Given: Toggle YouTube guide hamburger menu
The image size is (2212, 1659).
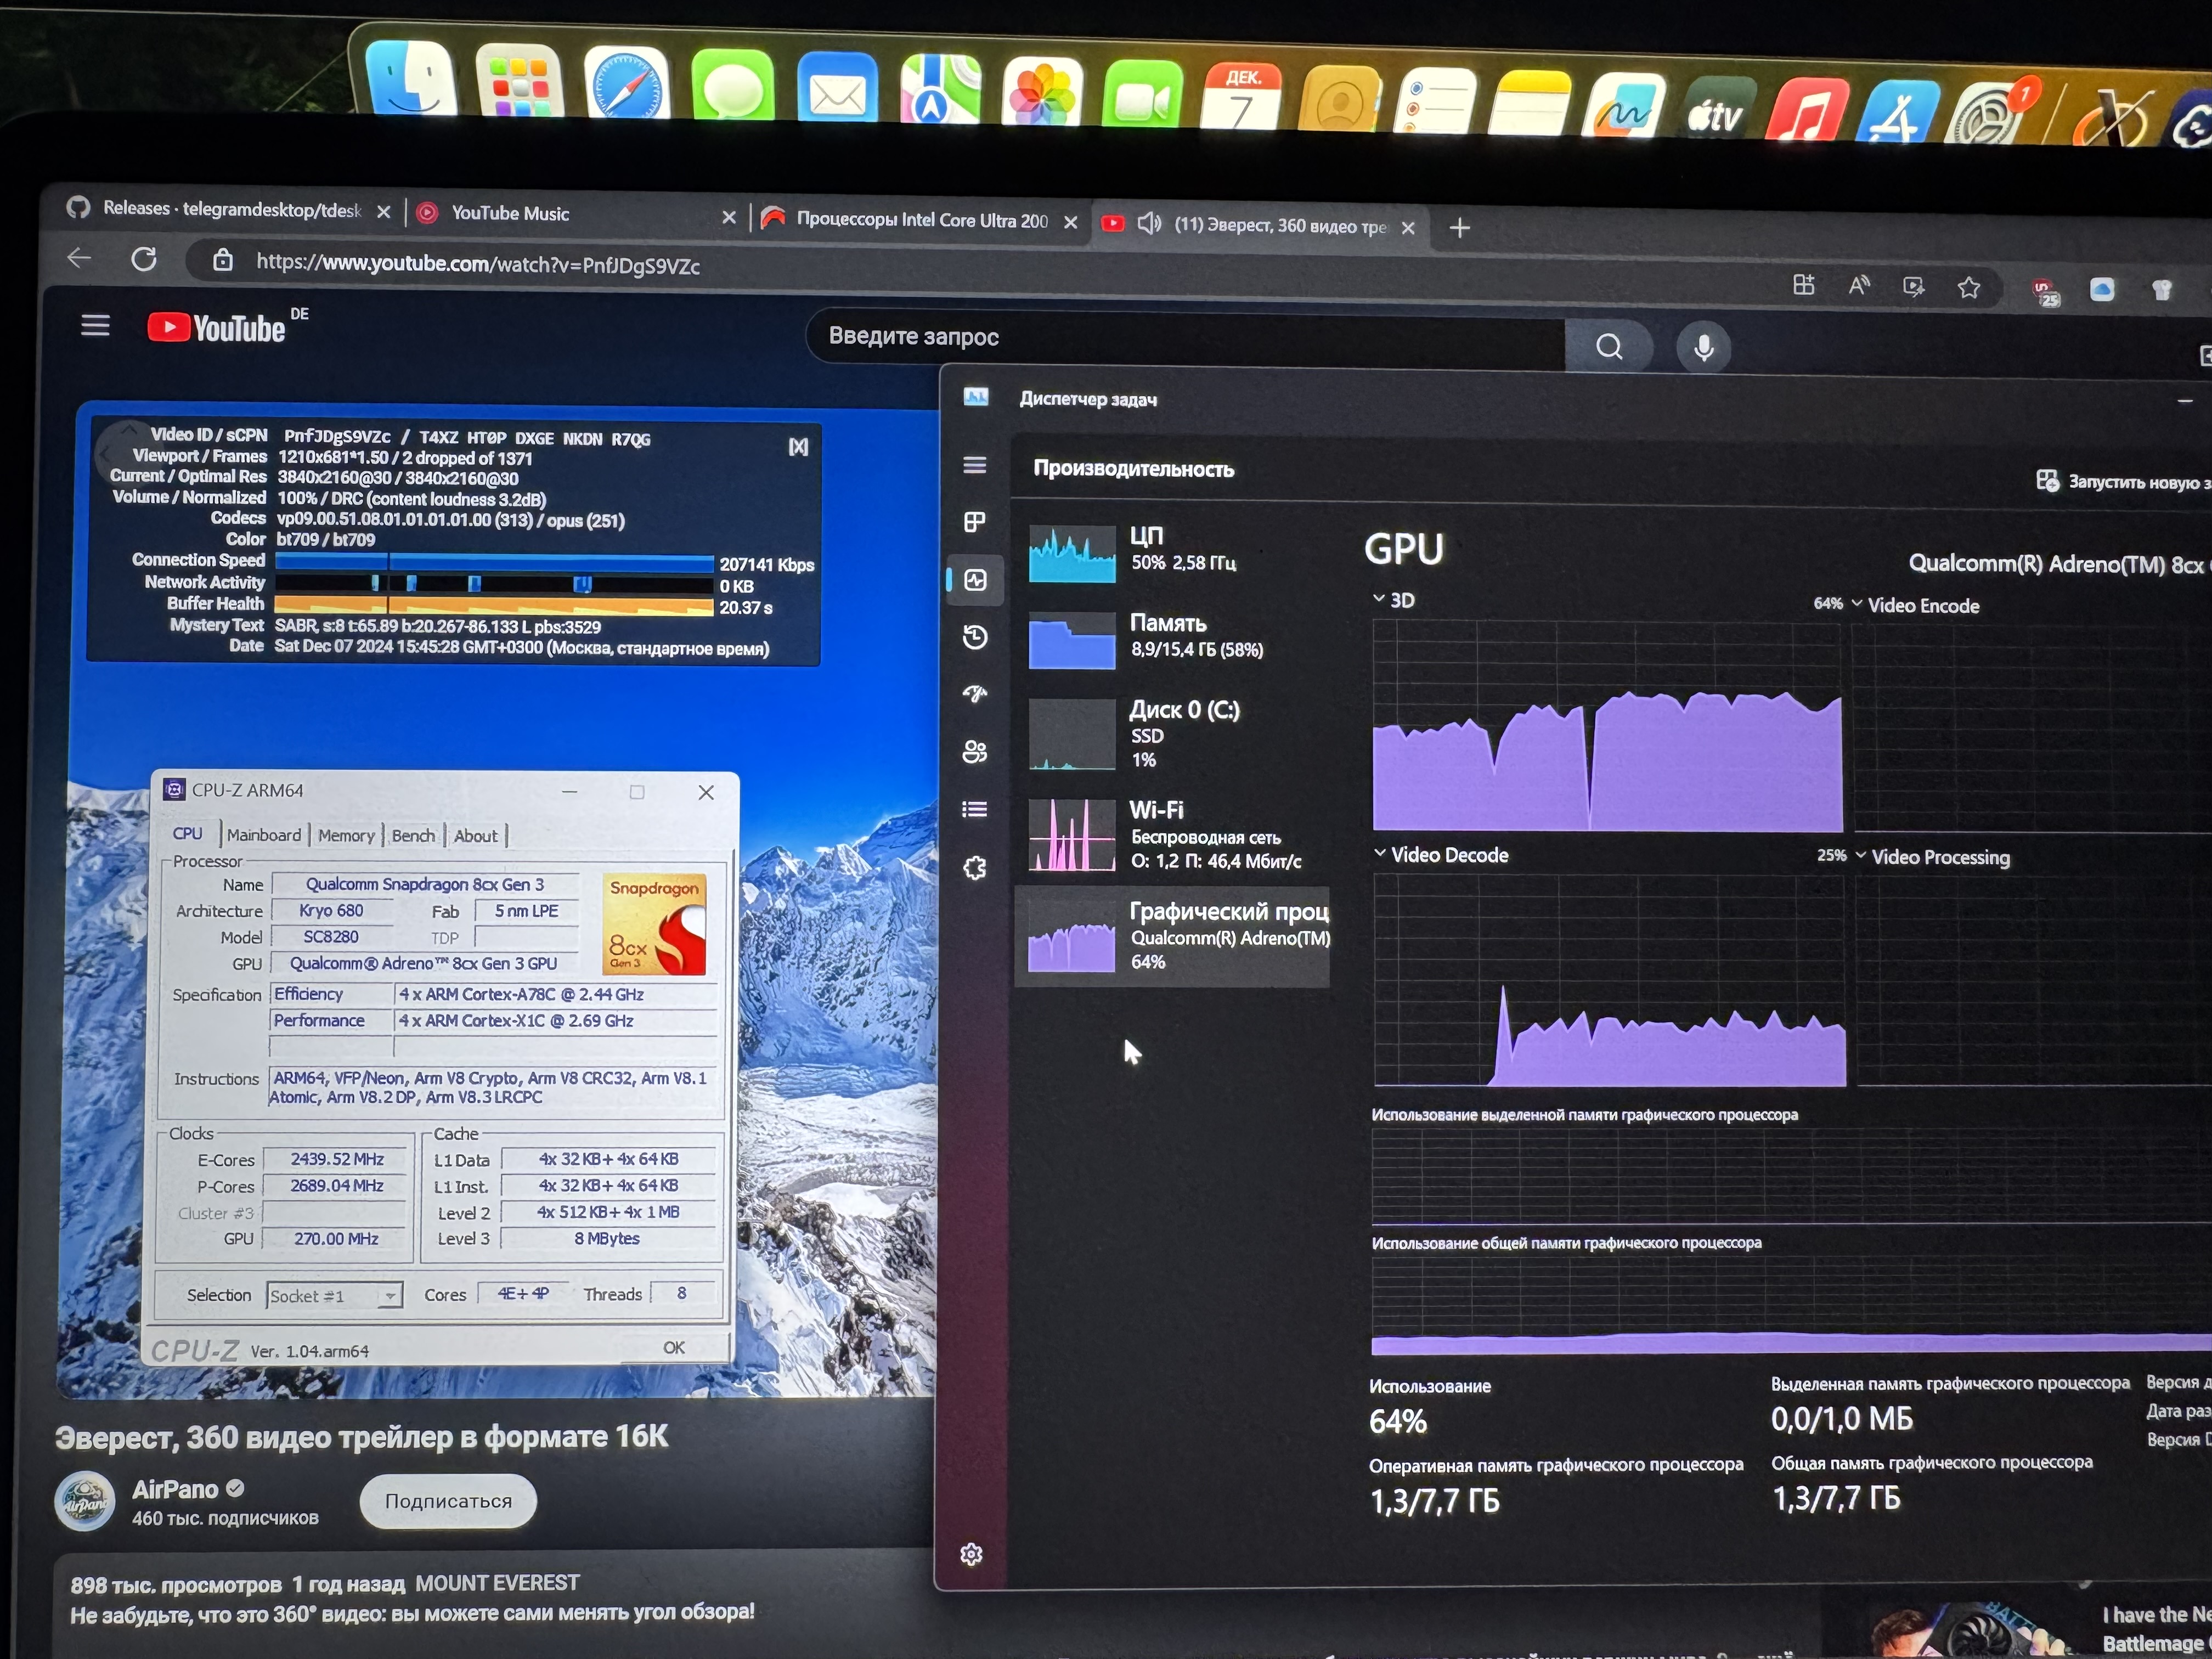Looking at the screenshot, I should 96,326.
